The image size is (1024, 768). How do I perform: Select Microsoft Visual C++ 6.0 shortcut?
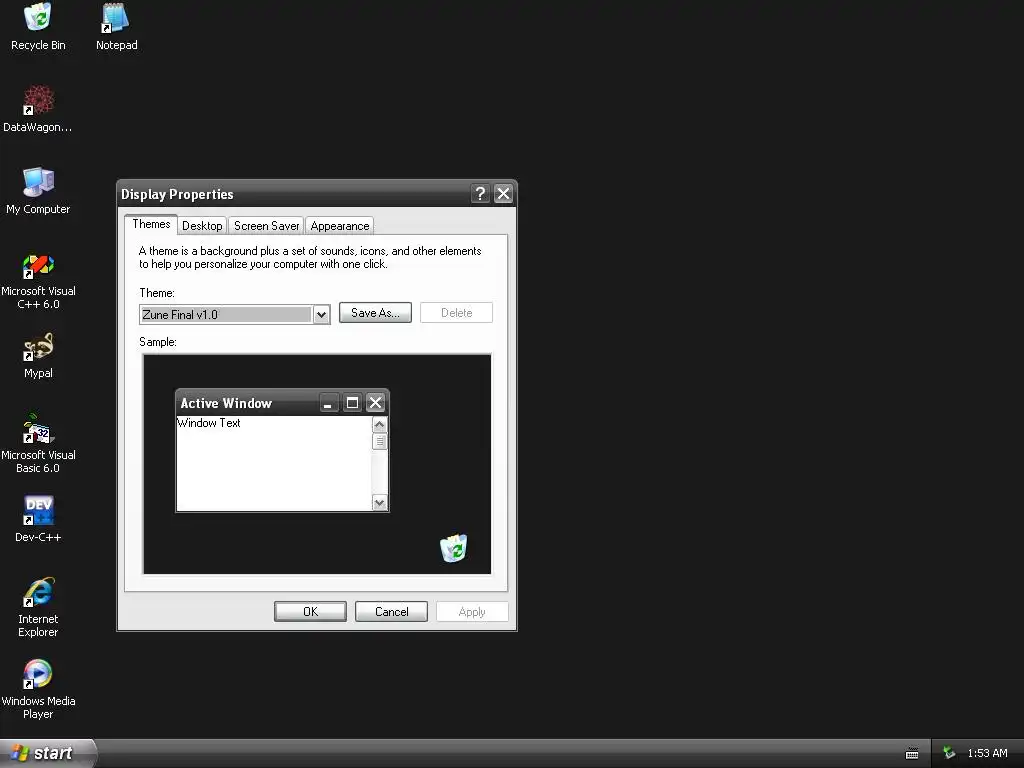38,282
